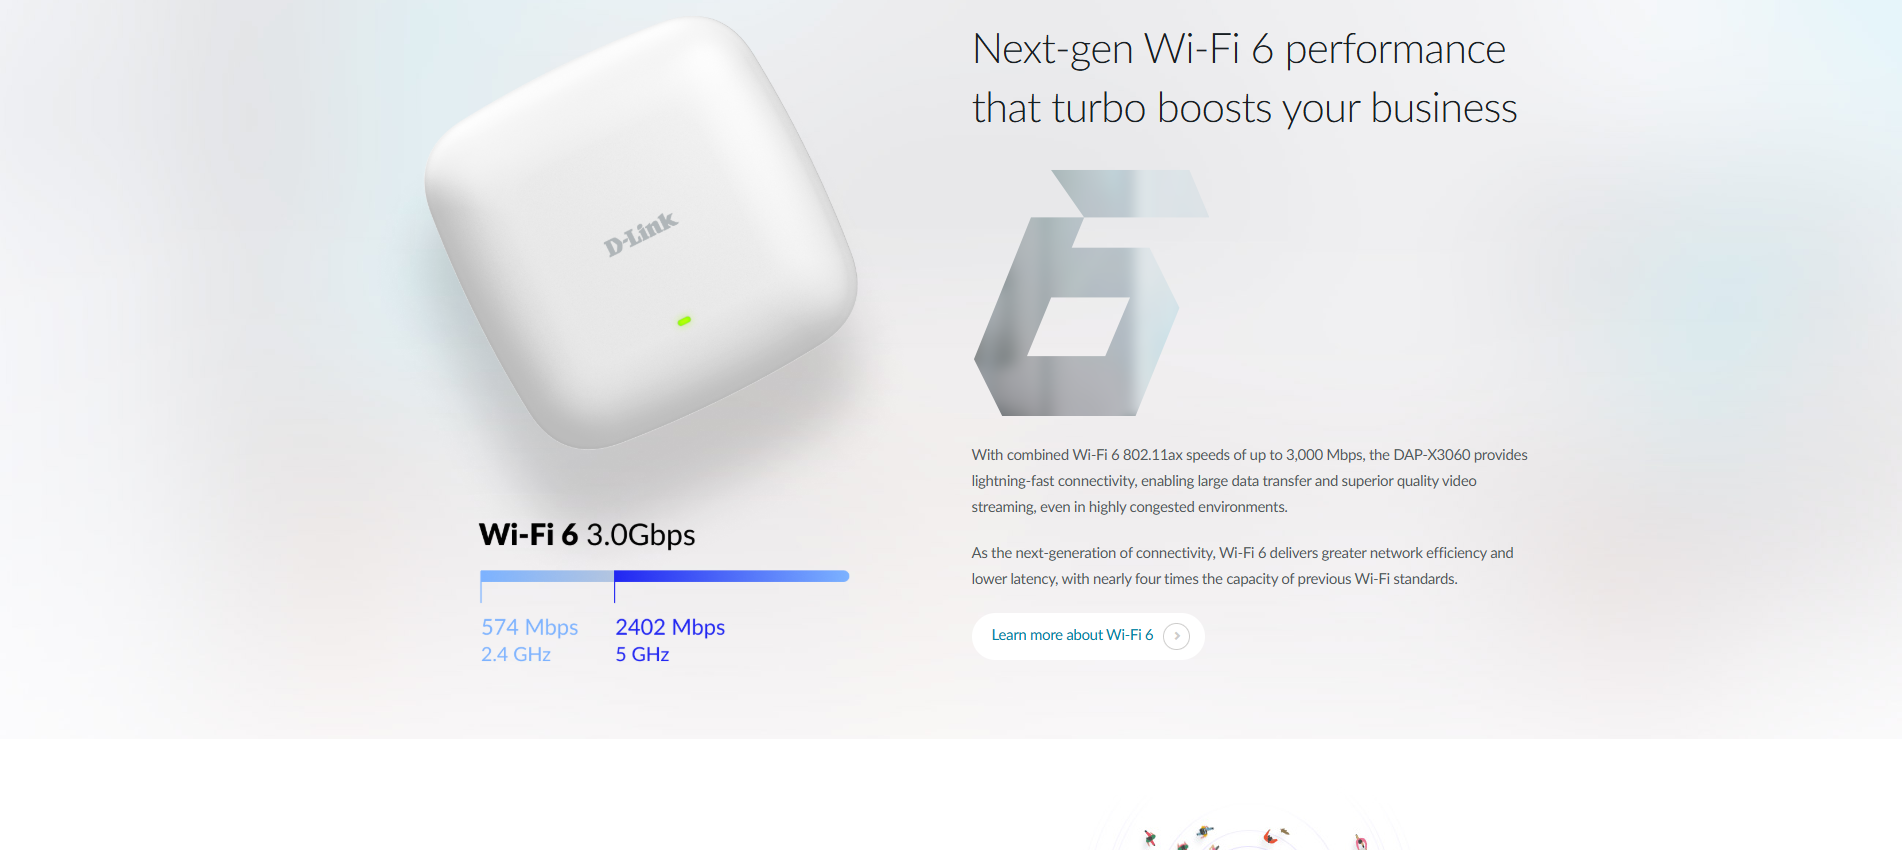Click the paragraph about next-generation connectivity

click(x=1242, y=566)
